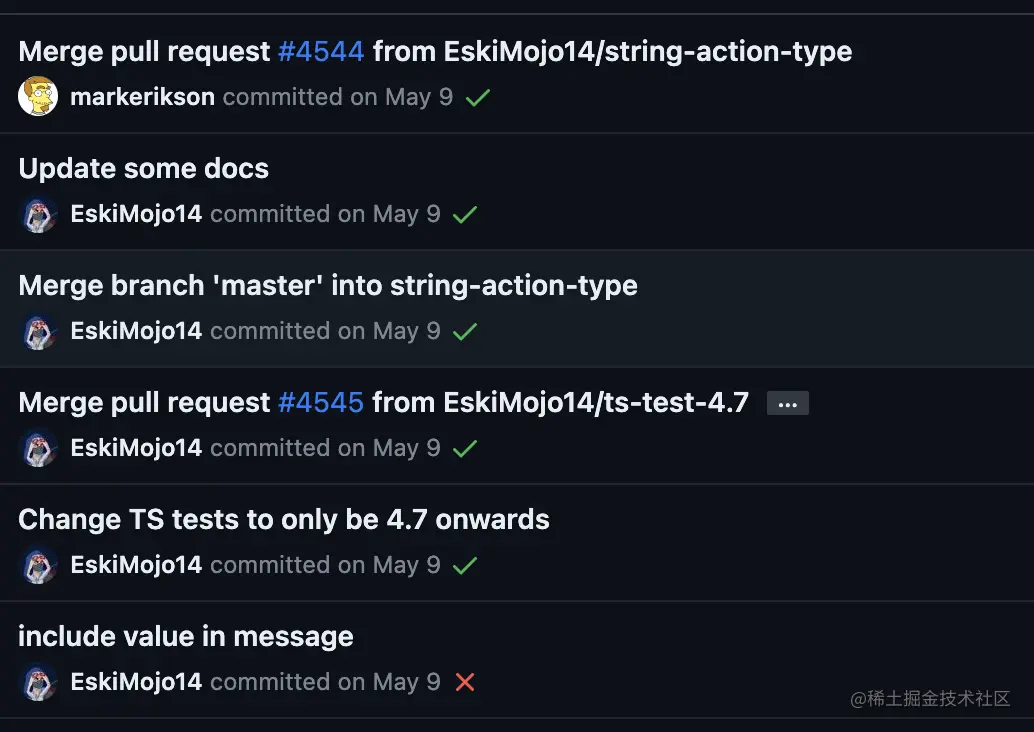This screenshot has width=1034, height=732.
Task: Open the red failed status for "include value in message"
Action: click(465, 682)
